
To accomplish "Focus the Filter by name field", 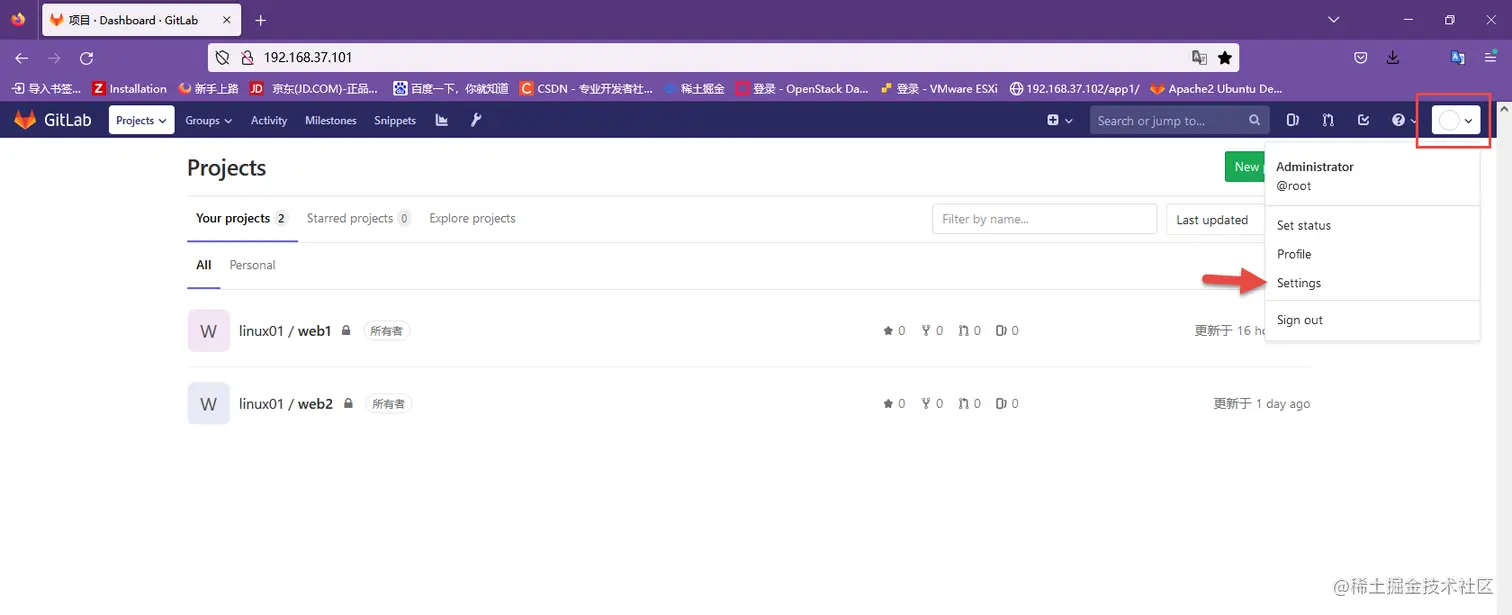I will (1044, 219).
